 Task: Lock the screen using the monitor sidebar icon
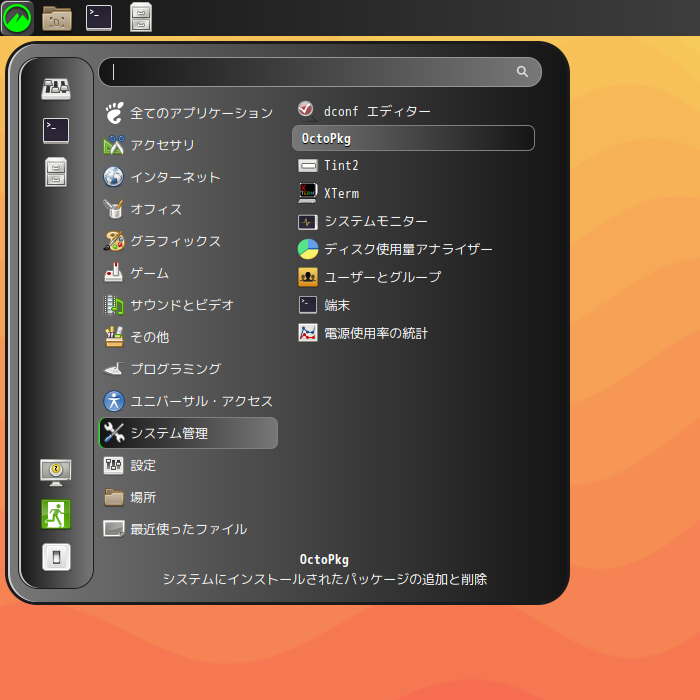click(x=56, y=473)
